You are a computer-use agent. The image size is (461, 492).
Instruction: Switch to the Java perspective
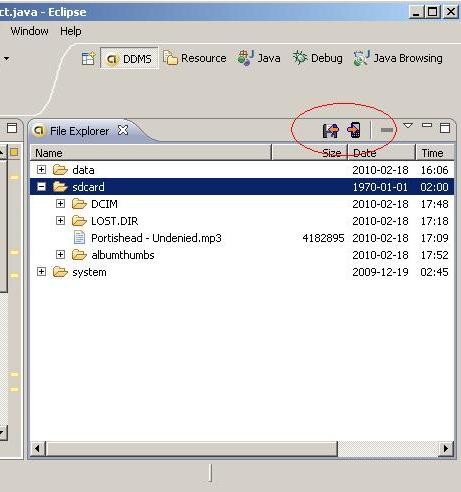pos(259,58)
